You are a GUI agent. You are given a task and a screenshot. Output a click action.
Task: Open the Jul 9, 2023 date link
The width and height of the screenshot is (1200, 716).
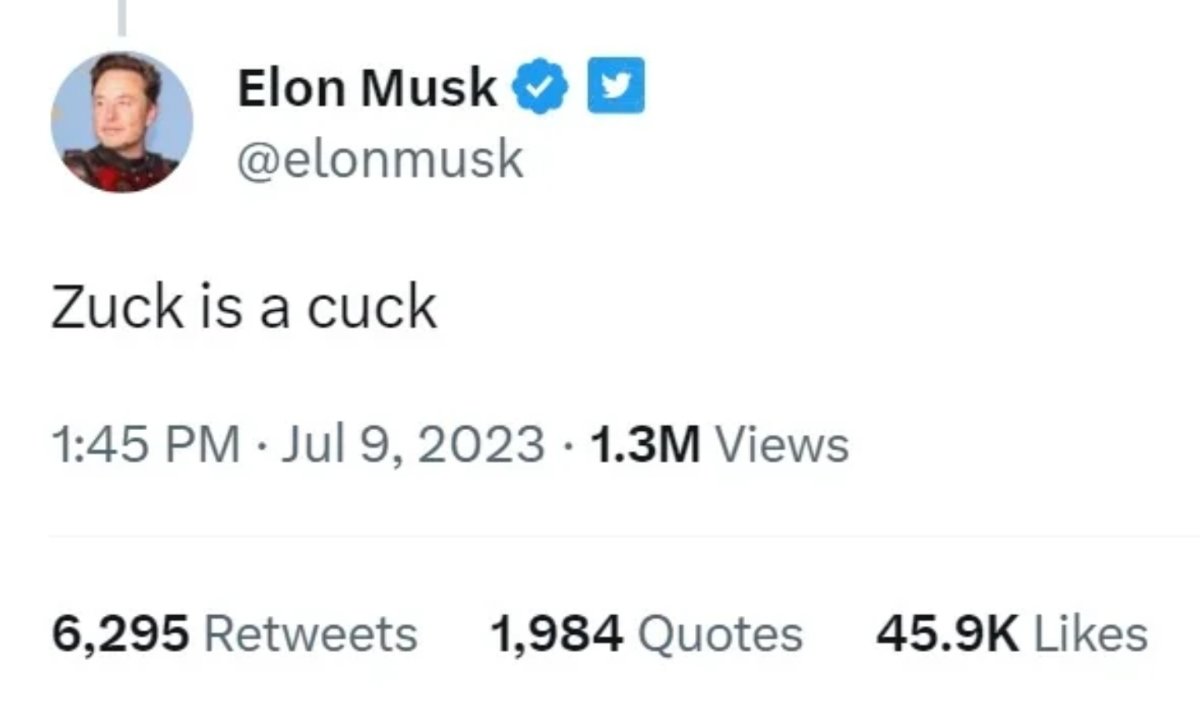(x=412, y=443)
